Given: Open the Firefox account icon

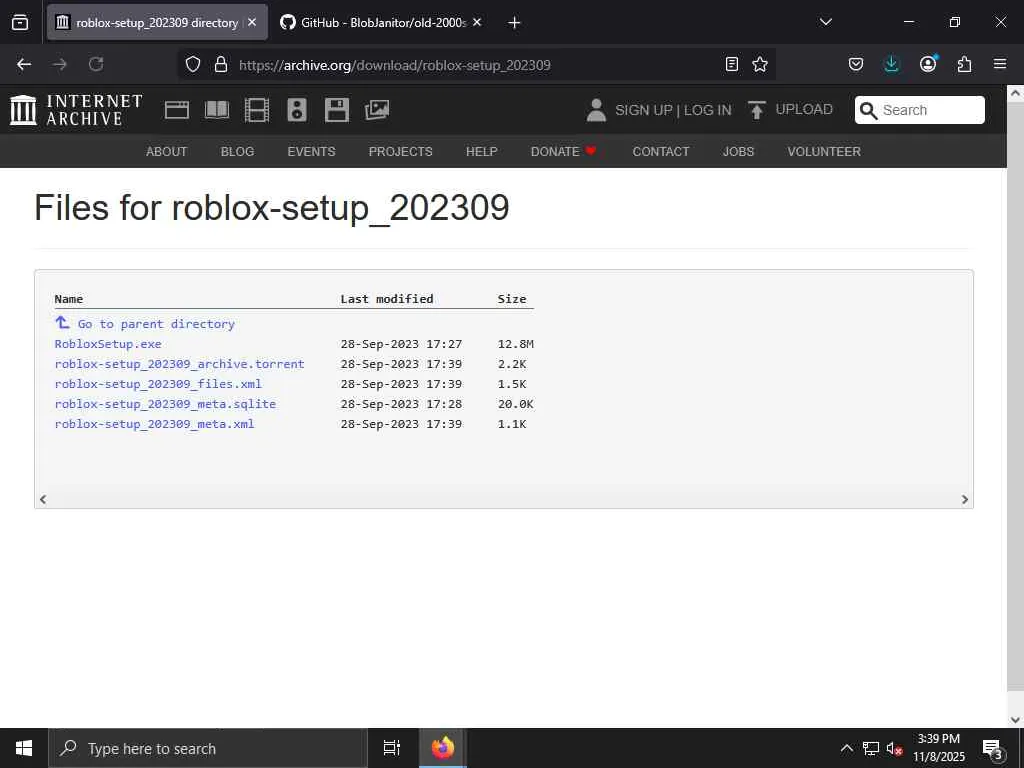Looking at the screenshot, I should tap(928, 63).
